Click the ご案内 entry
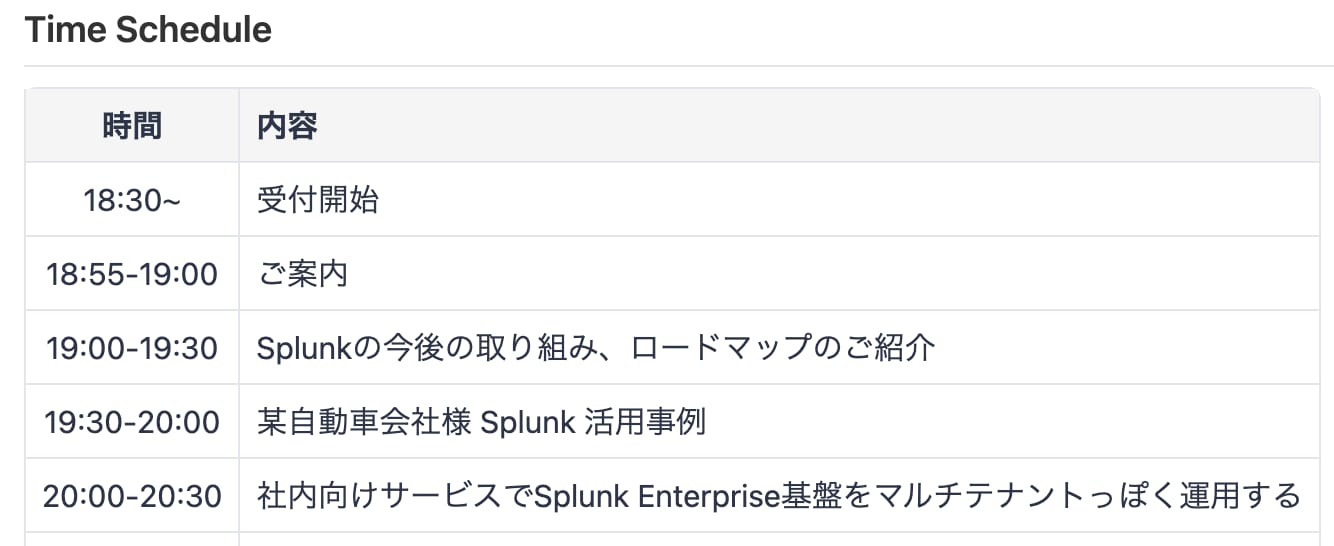This screenshot has width=1334, height=546. [x=302, y=274]
